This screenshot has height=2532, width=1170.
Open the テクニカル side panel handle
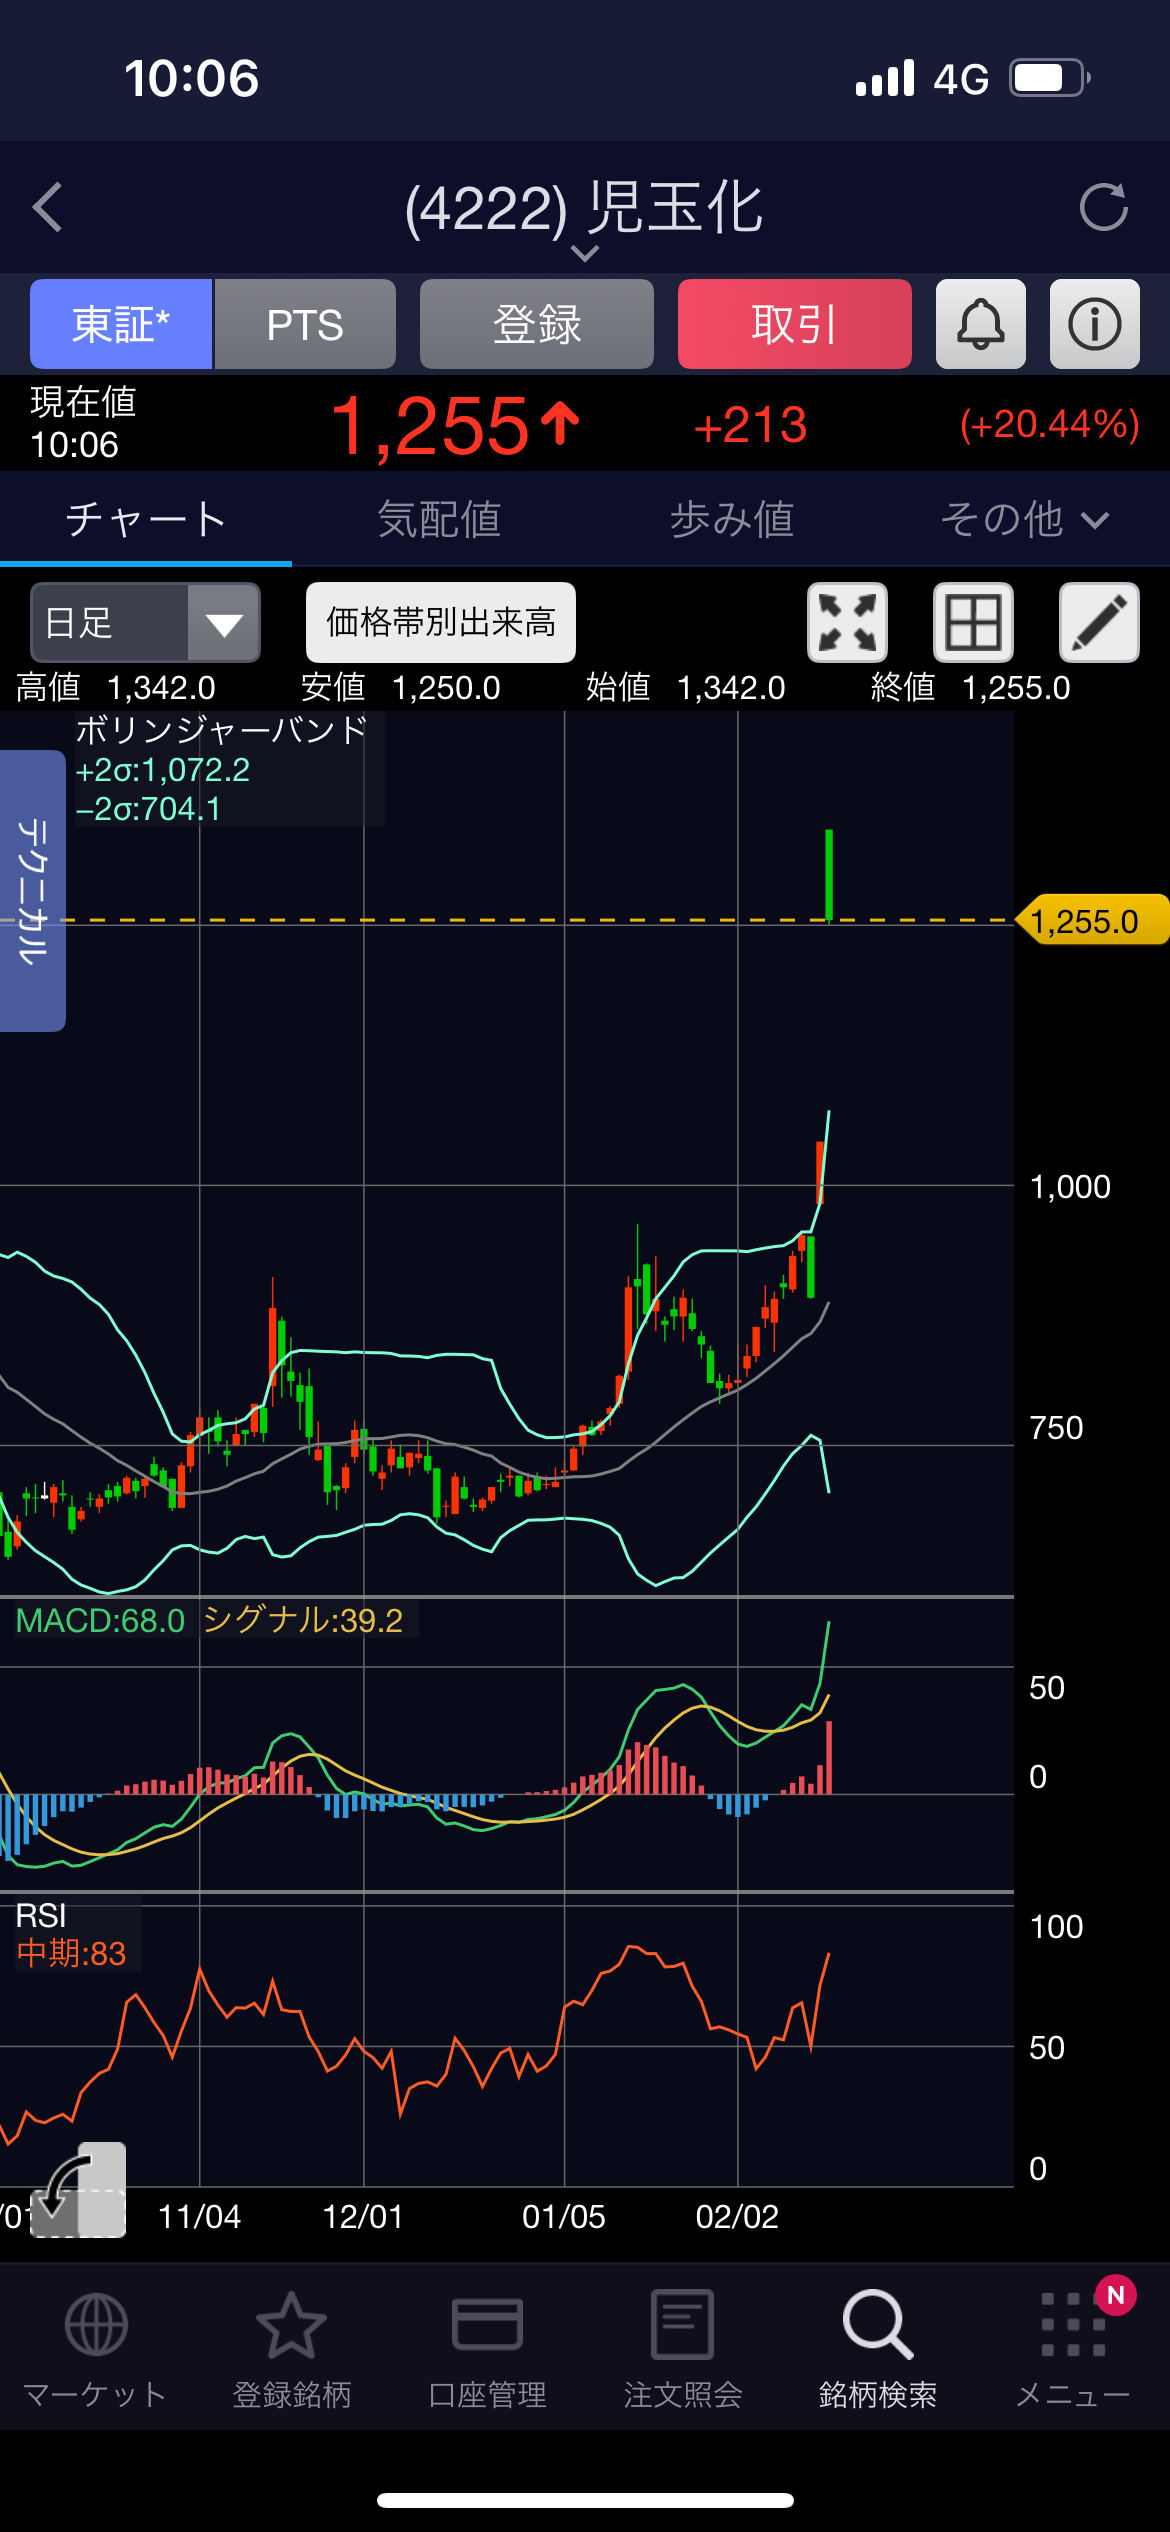(32, 890)
